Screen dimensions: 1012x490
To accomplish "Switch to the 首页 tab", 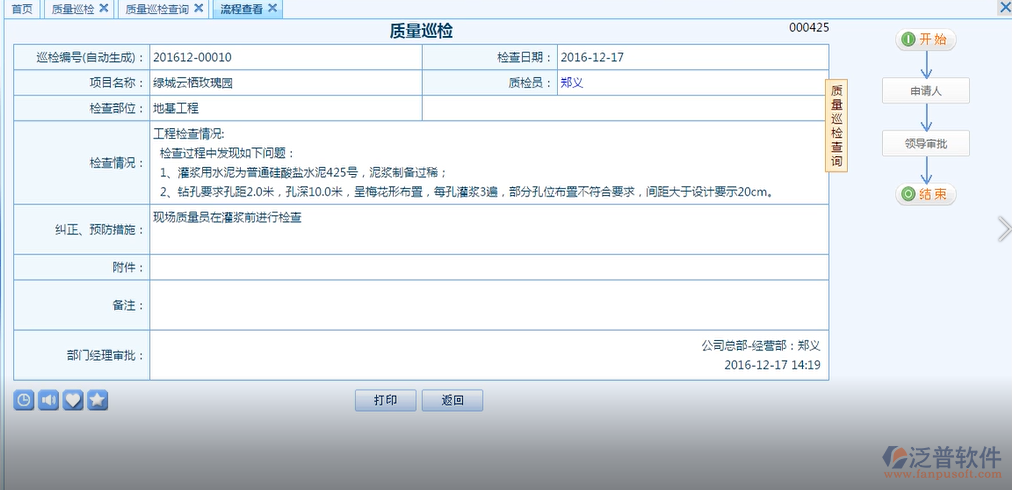I will coord(21,9).
